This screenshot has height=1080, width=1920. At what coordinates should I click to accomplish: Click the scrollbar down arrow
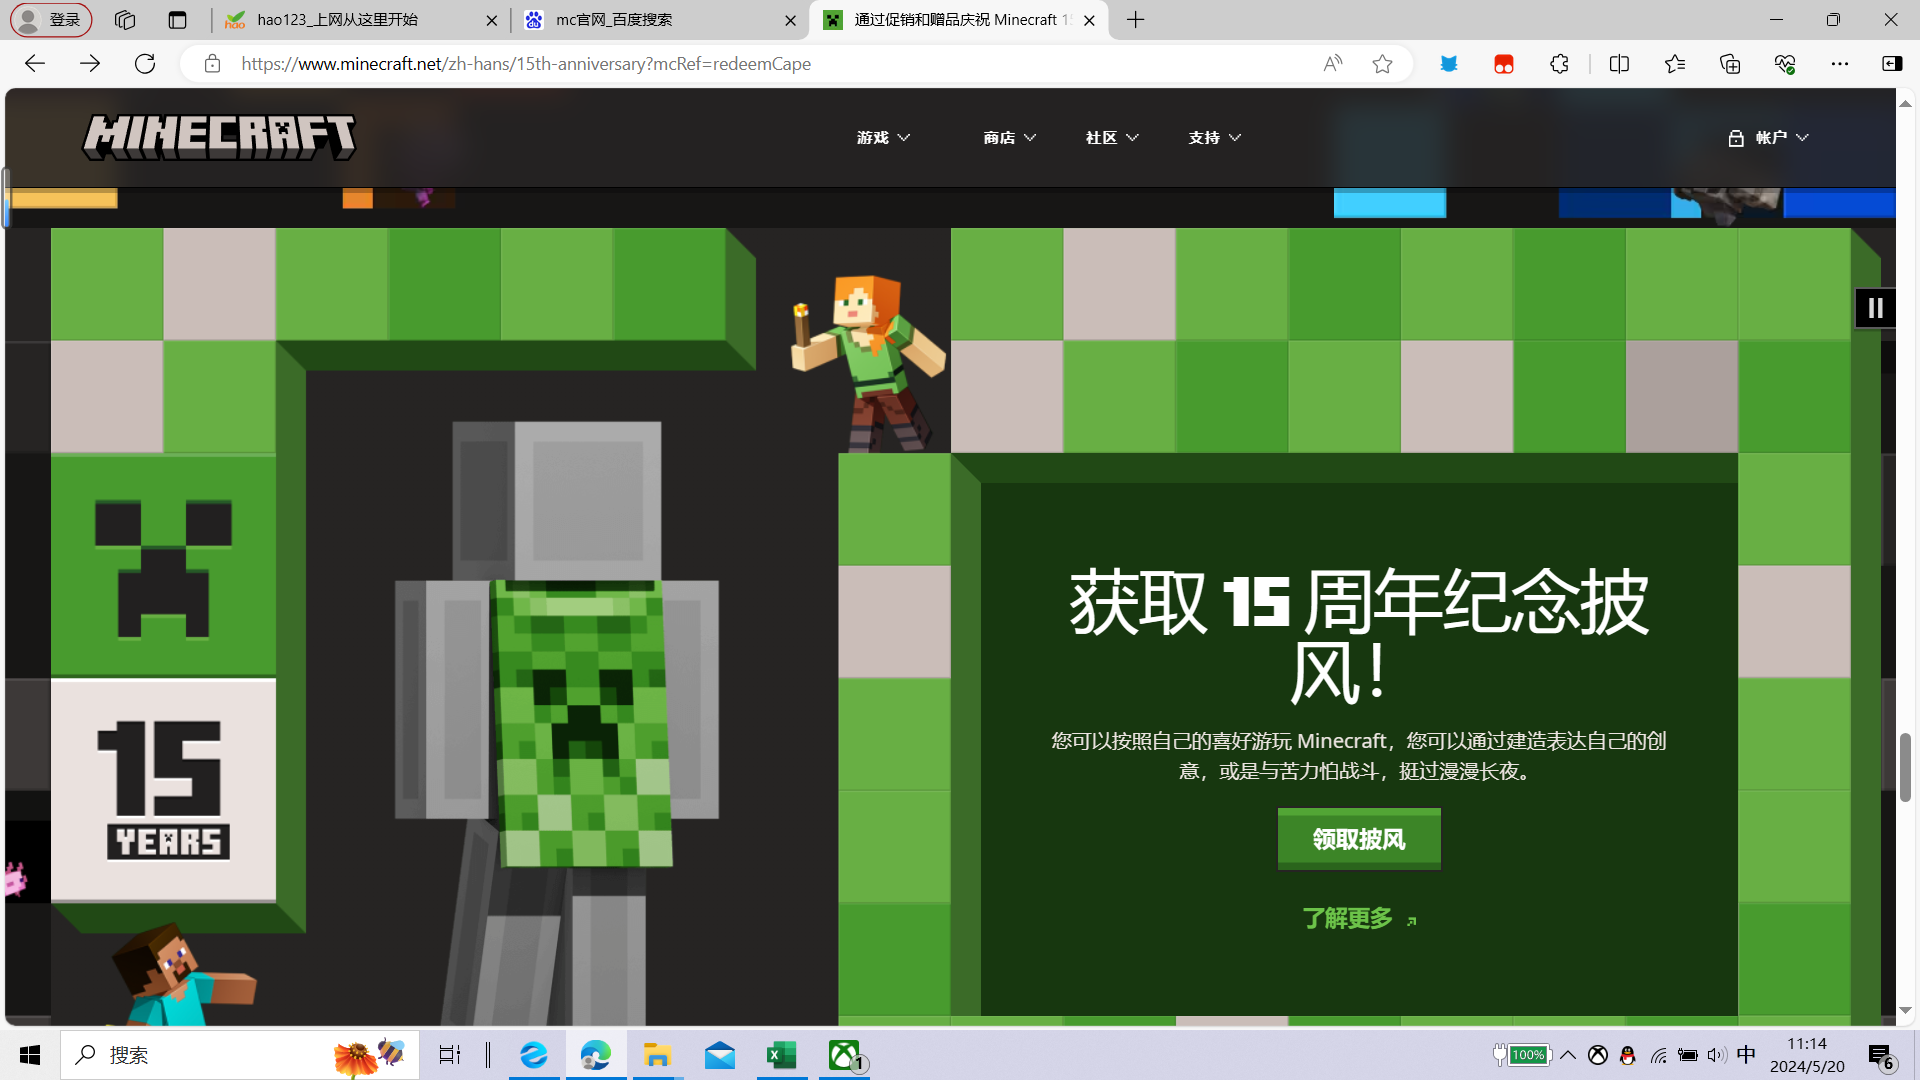pyautogui.click(x=1906, y=1011)
